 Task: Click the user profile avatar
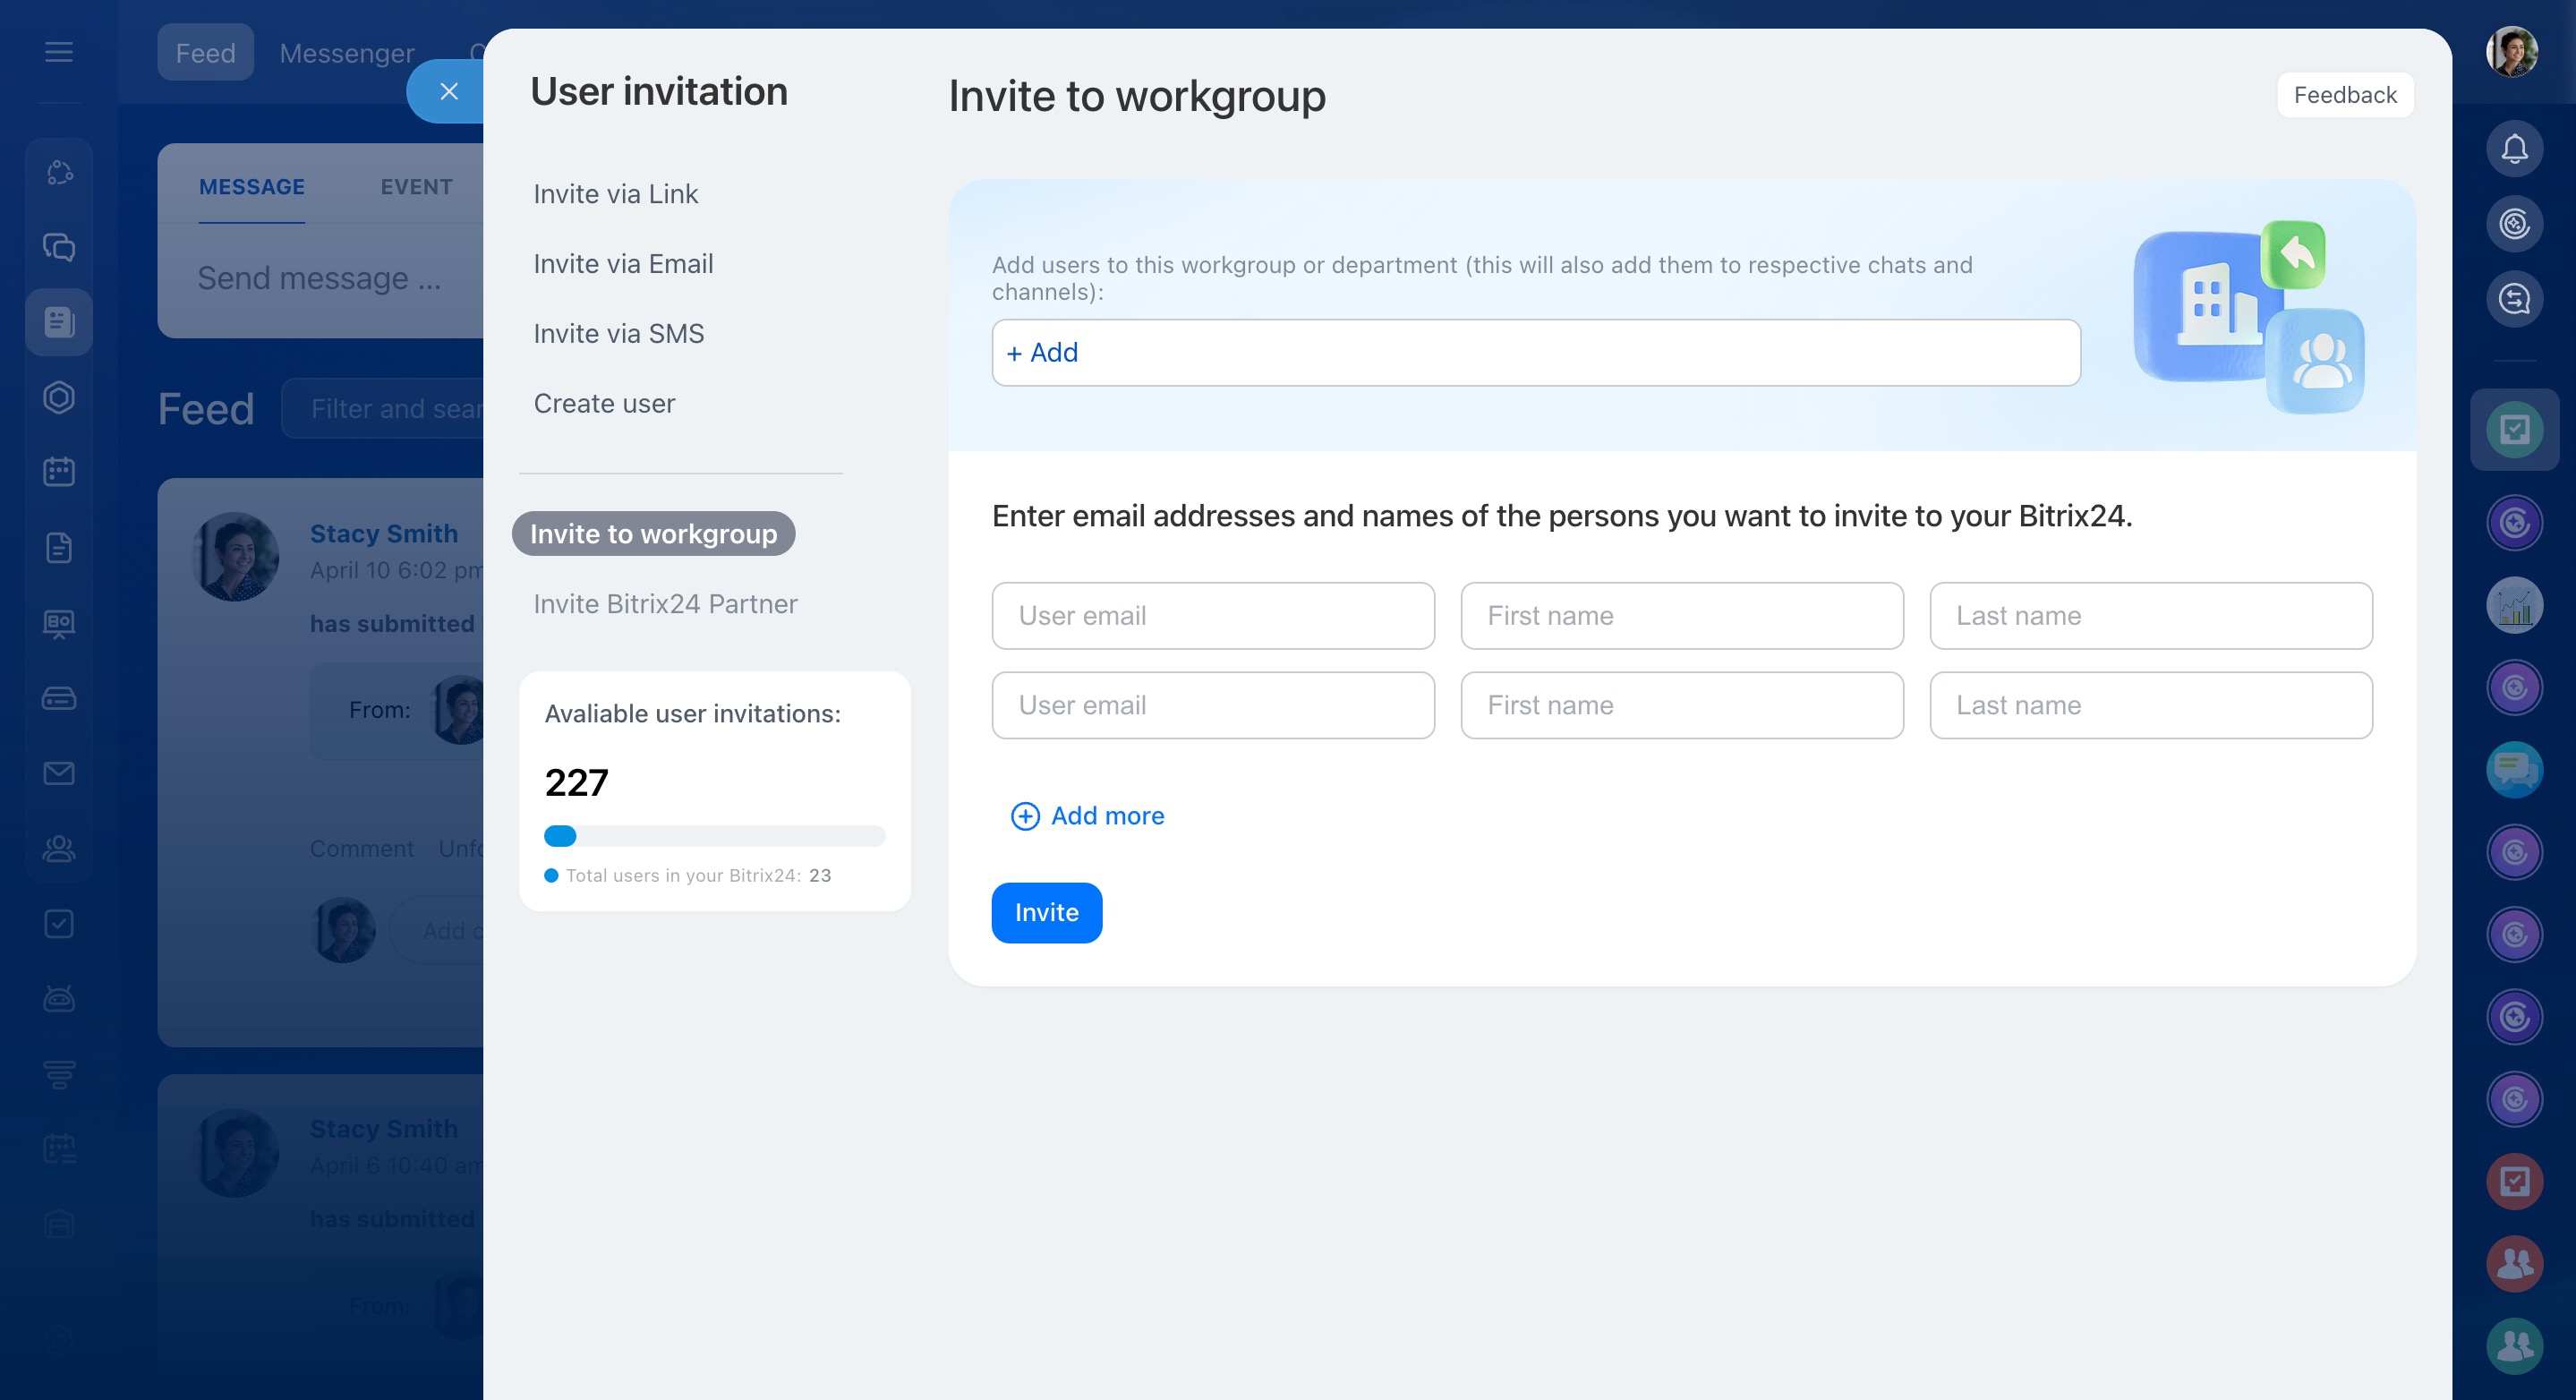[2512, 52]
